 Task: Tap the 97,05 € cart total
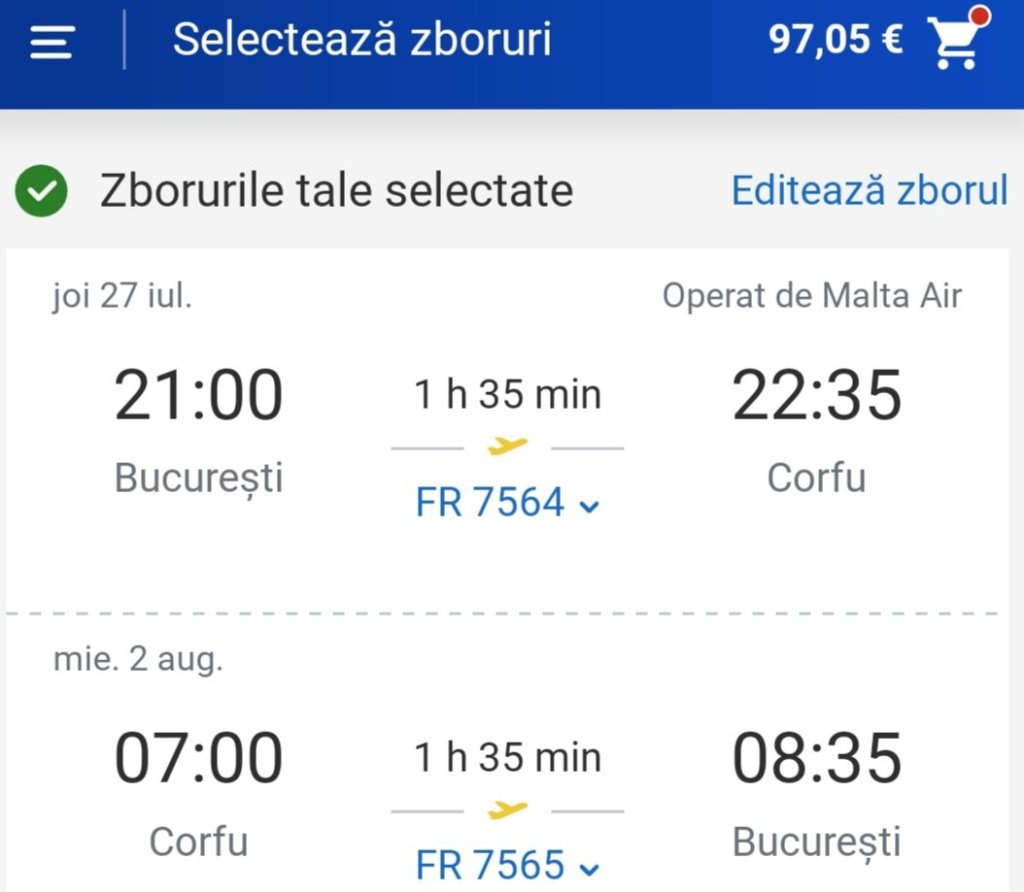(x=835, y=41)
